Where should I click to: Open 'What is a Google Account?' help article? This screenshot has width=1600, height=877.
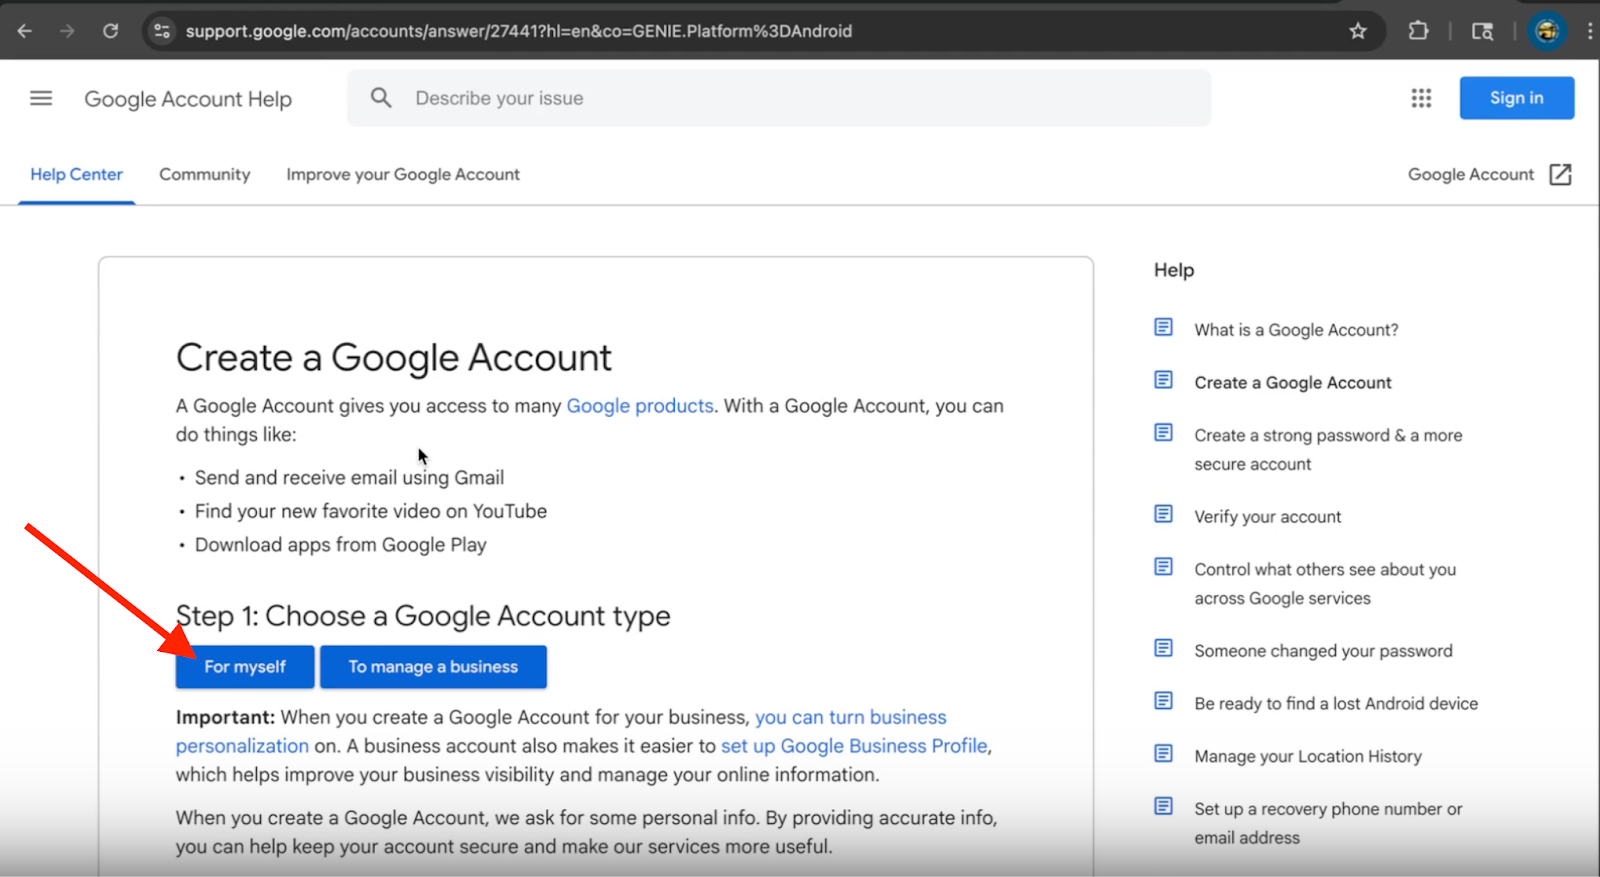1296,330
